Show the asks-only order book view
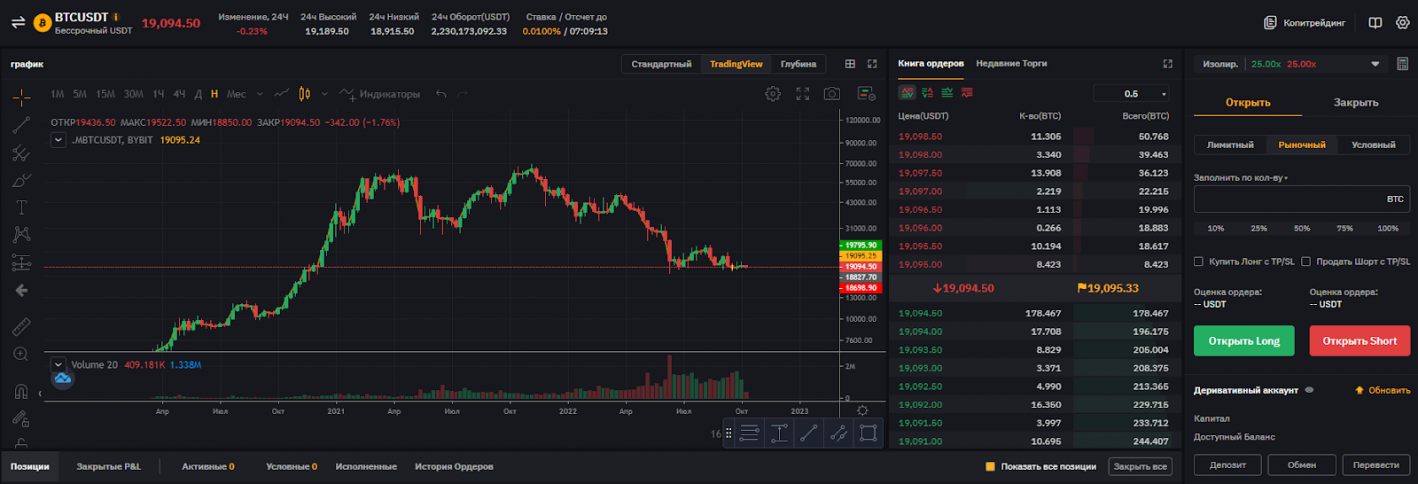This screenshot has width=1418, height=484. point(966,93)
